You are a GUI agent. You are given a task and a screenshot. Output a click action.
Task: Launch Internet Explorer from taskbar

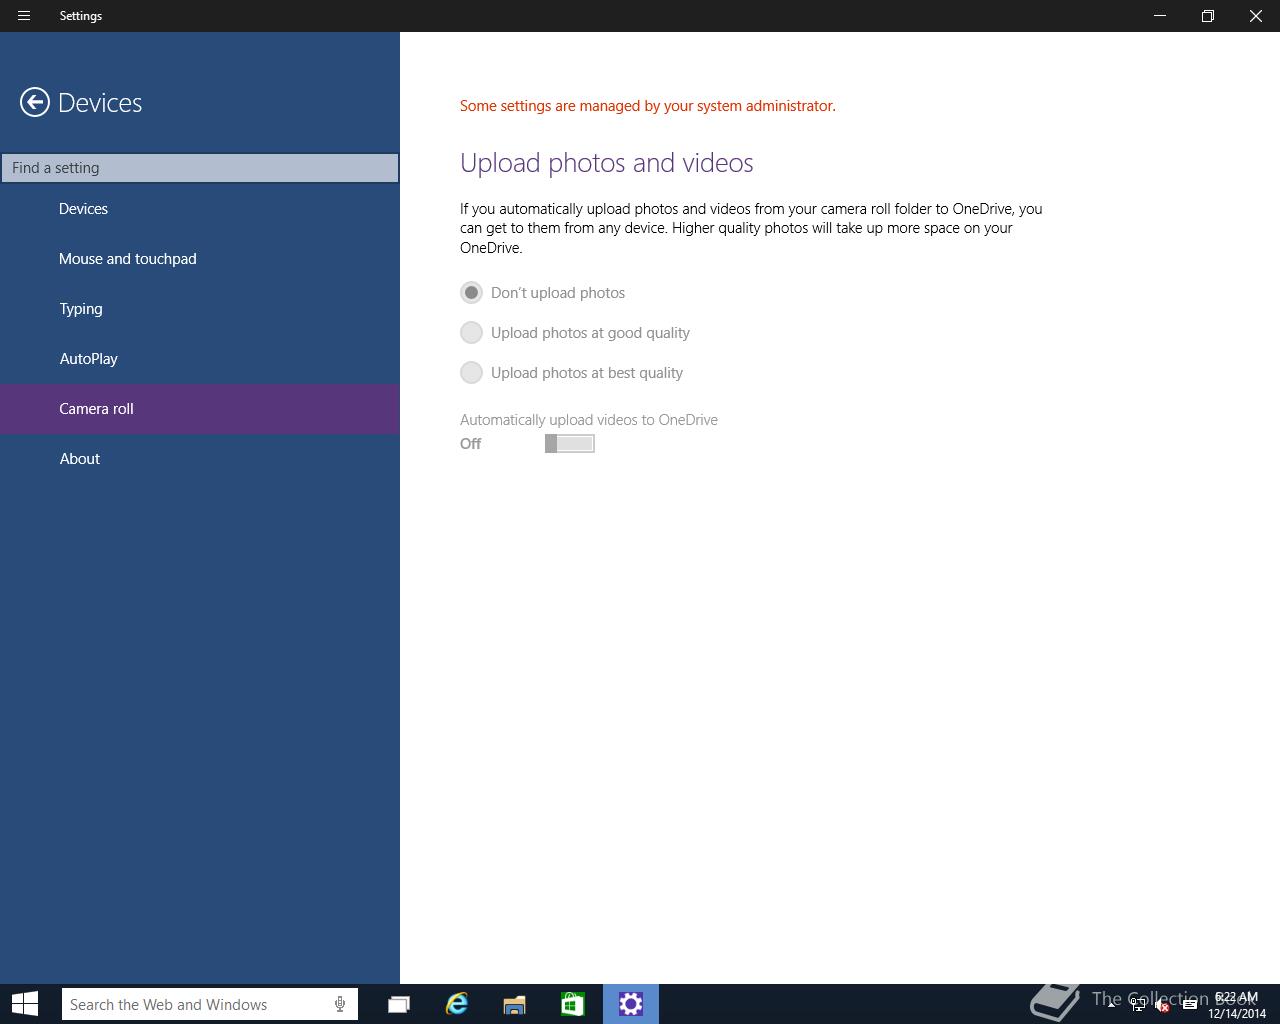(457, 1004)
